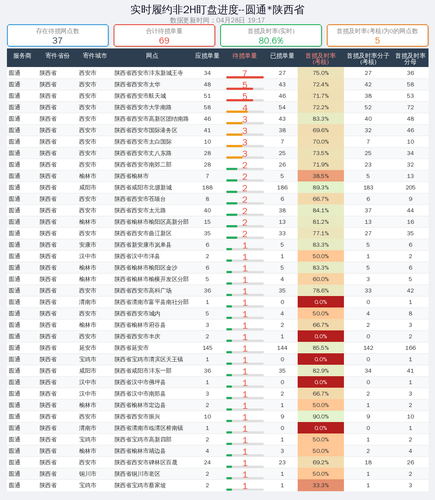Select outlet 陕西省西安市南郊二部
Image resolution: width=435 pixels, height=500 pixels.
coord(143,164)
